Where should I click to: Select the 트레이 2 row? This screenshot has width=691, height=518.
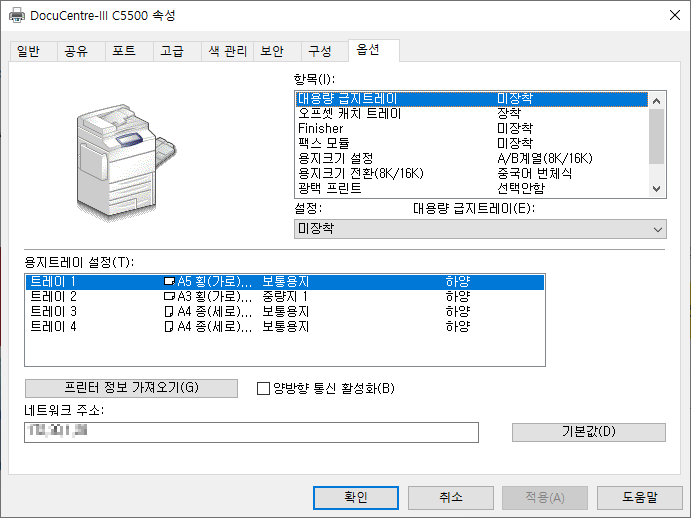(x=285, y=297)
